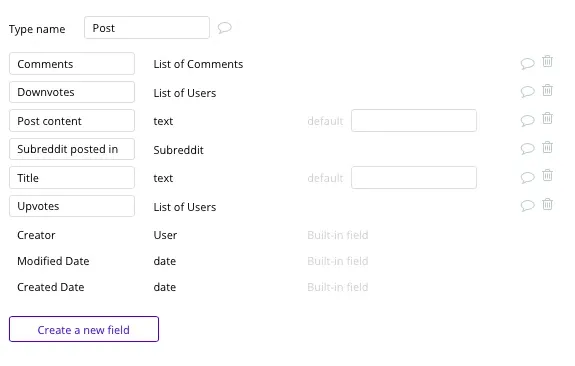Image resolution: width=575 pixels, height=366 pixels.
Task: Delete the Comments field
Action: coord(547,61)
